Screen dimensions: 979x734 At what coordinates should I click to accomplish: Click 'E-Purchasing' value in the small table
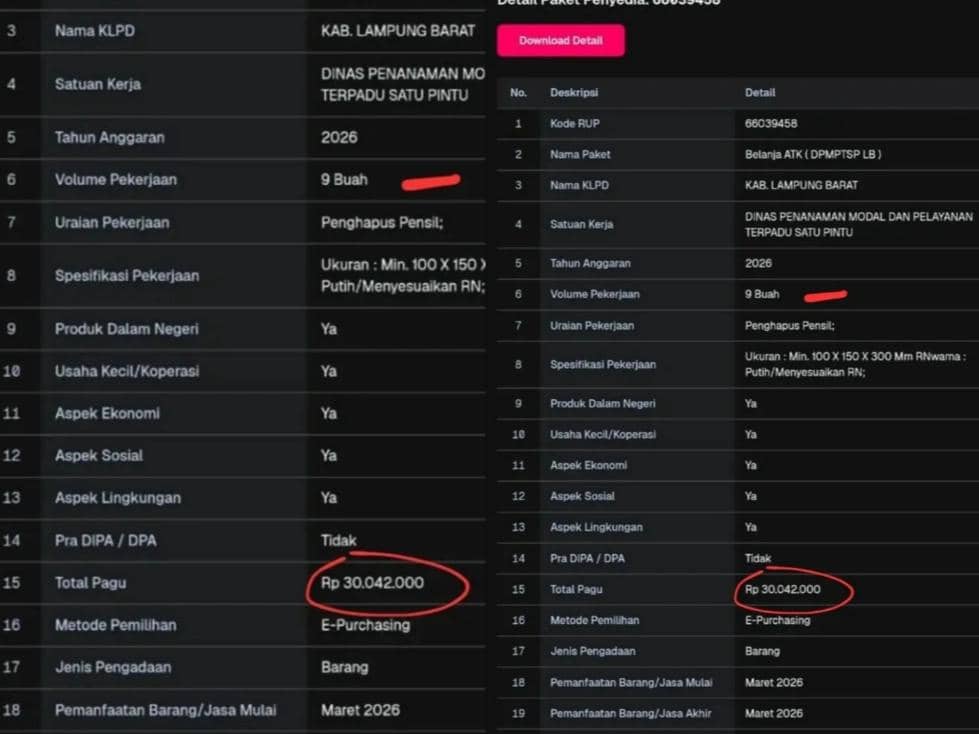[x=777, y=620]
